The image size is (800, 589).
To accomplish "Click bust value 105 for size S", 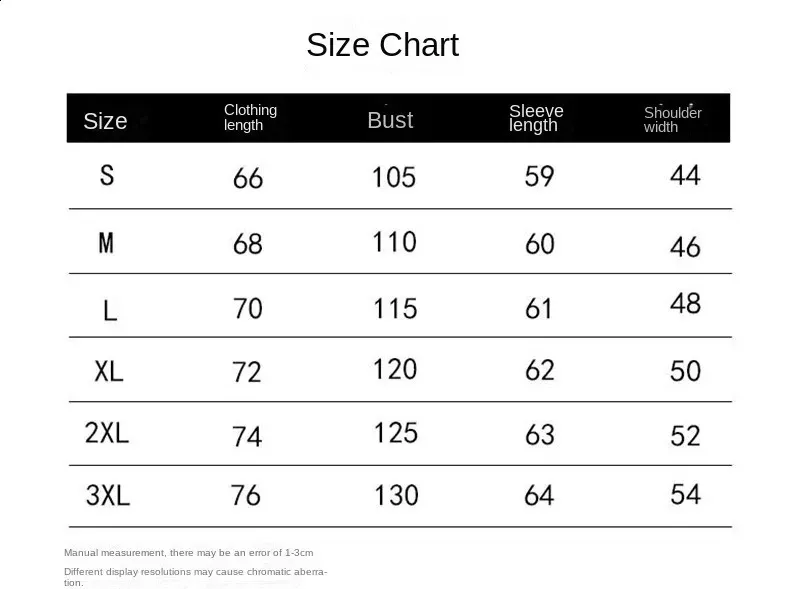I will pos(393,177).
